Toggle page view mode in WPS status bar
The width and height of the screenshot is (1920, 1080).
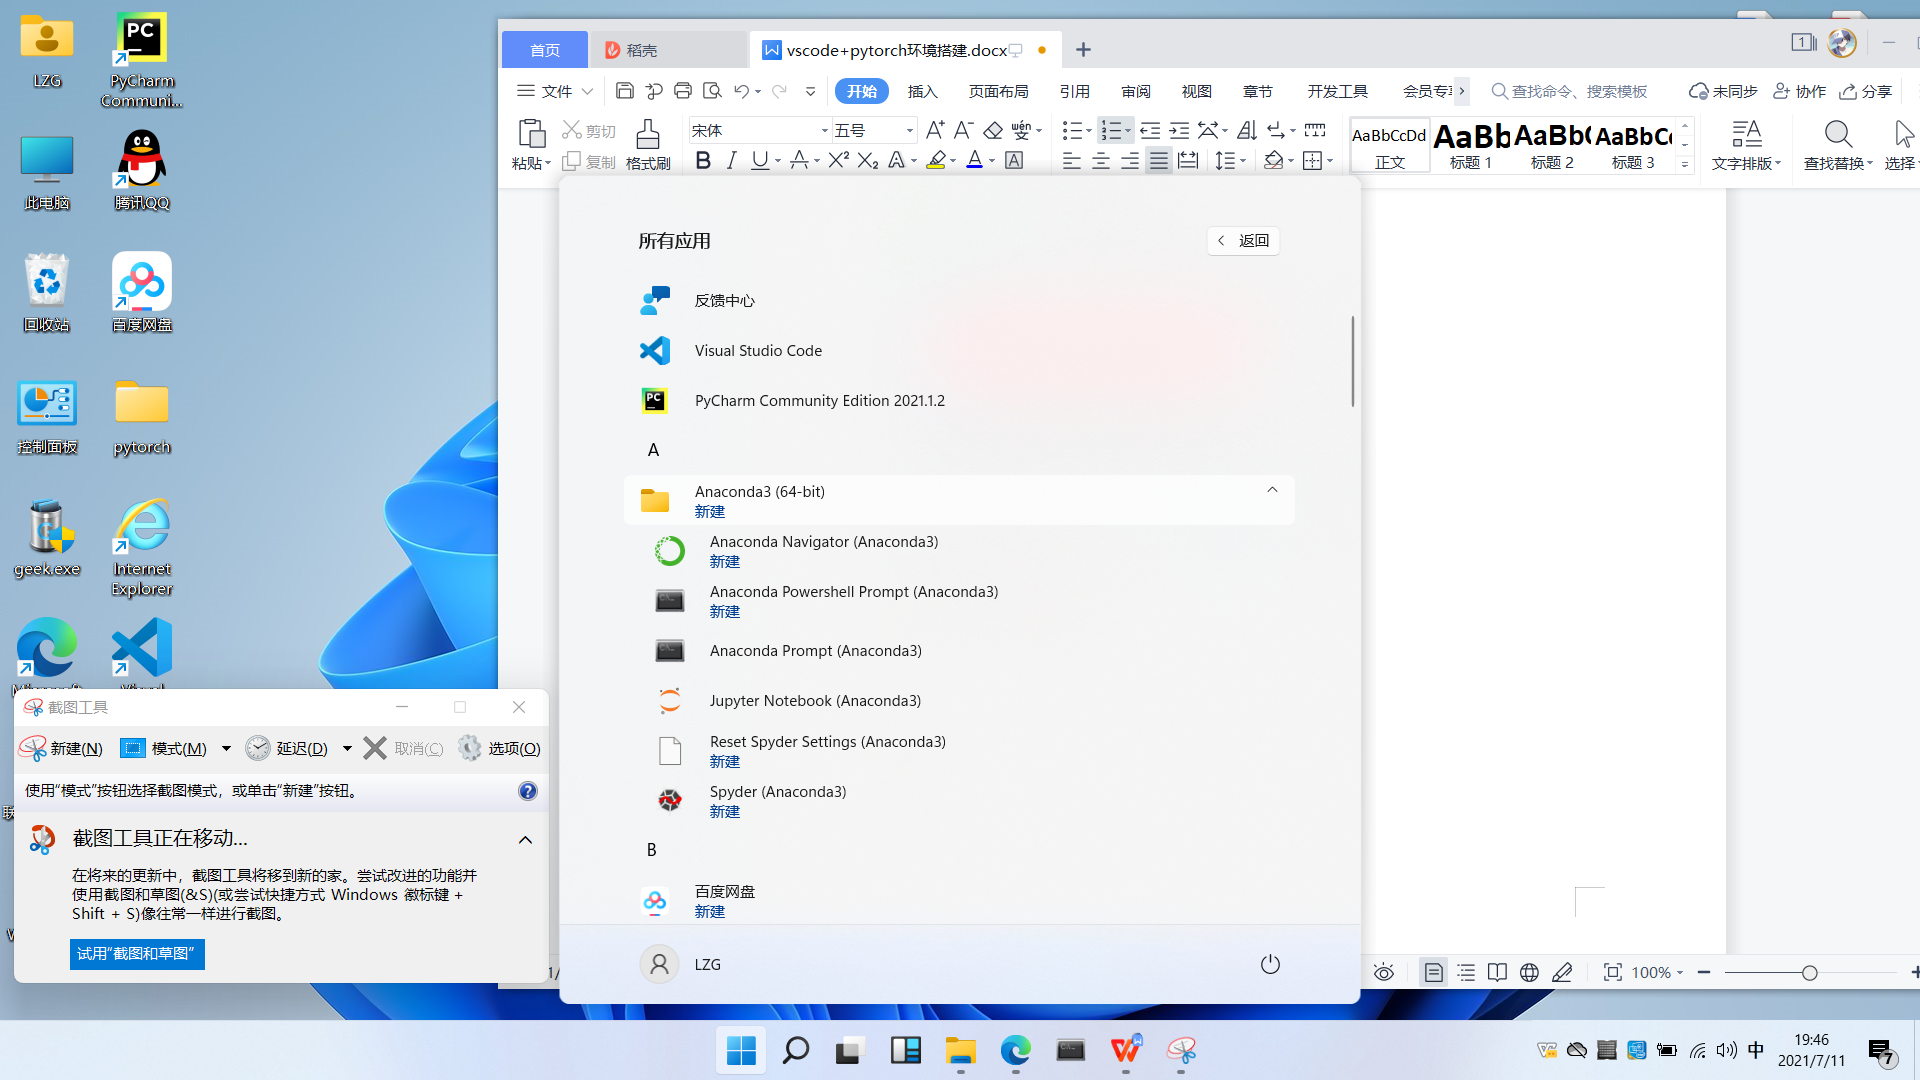tap(1433, 972)
